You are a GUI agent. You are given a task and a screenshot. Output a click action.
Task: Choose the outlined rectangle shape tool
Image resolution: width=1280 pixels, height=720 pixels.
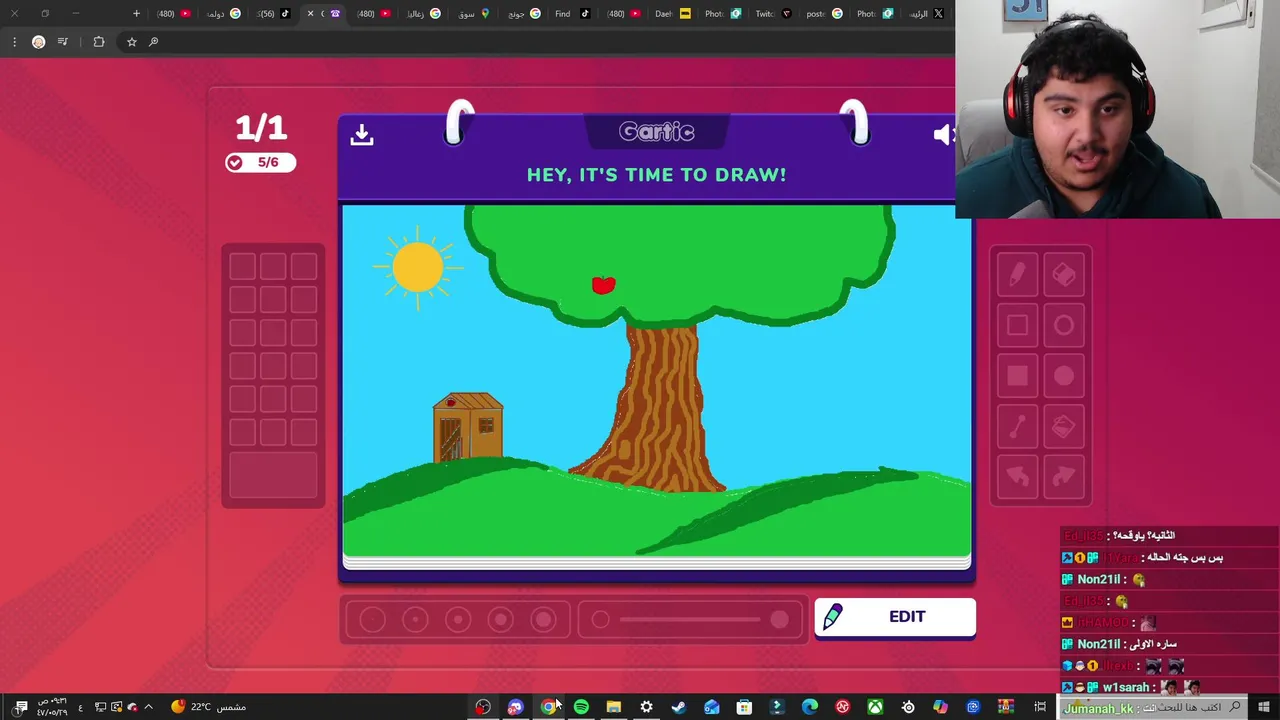point(1017,325)
